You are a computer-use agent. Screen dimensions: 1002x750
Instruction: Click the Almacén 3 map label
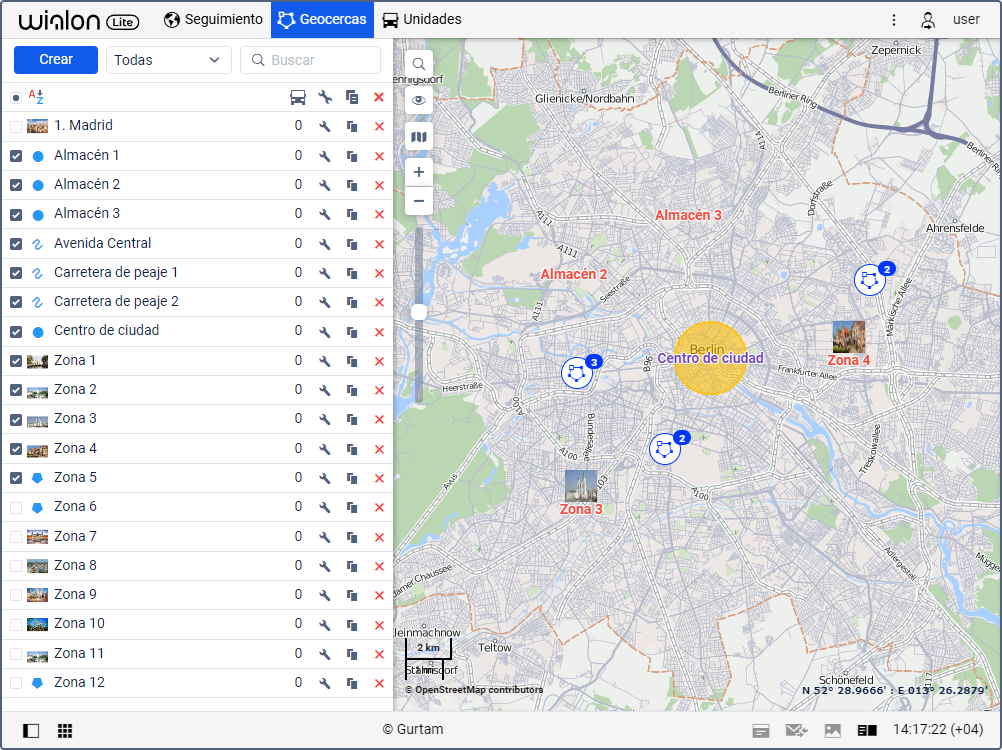tap(688, 215)
